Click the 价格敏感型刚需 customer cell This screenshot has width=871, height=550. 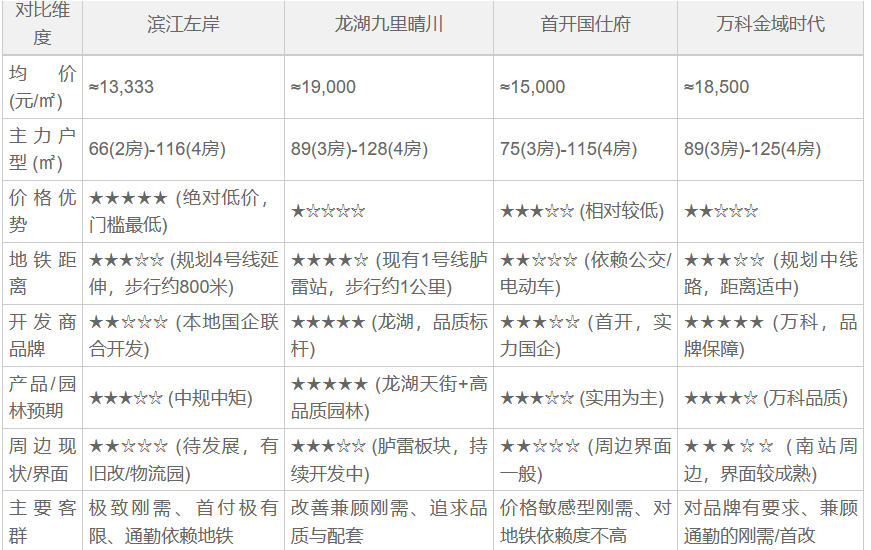point(585,521)
